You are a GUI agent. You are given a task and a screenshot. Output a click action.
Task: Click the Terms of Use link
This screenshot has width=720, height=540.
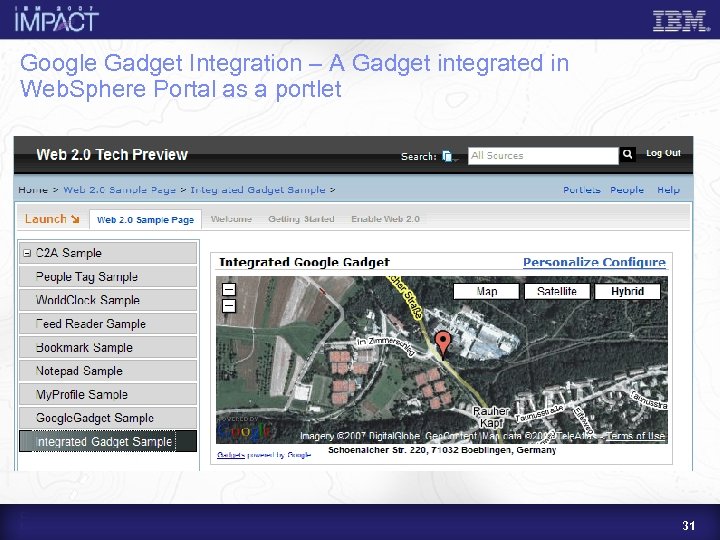point(636,436)
